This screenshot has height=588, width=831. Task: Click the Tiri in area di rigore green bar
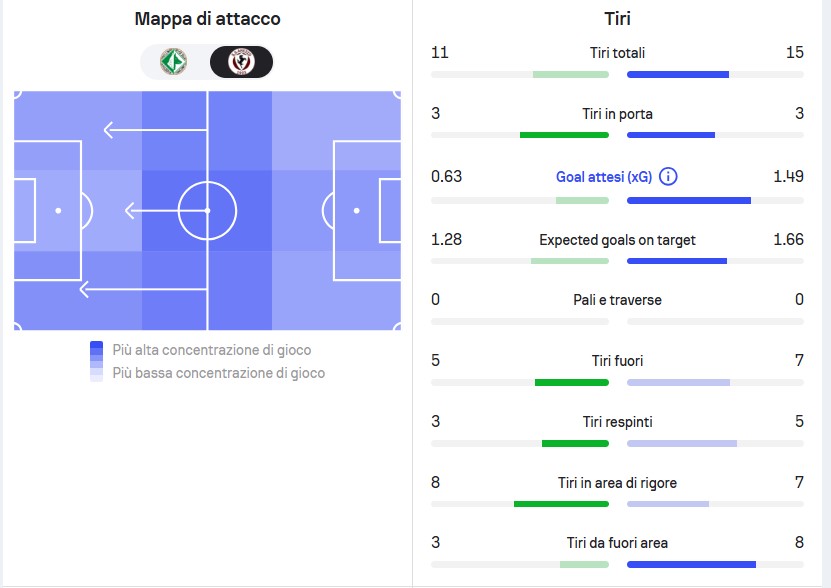coord(561,504)
